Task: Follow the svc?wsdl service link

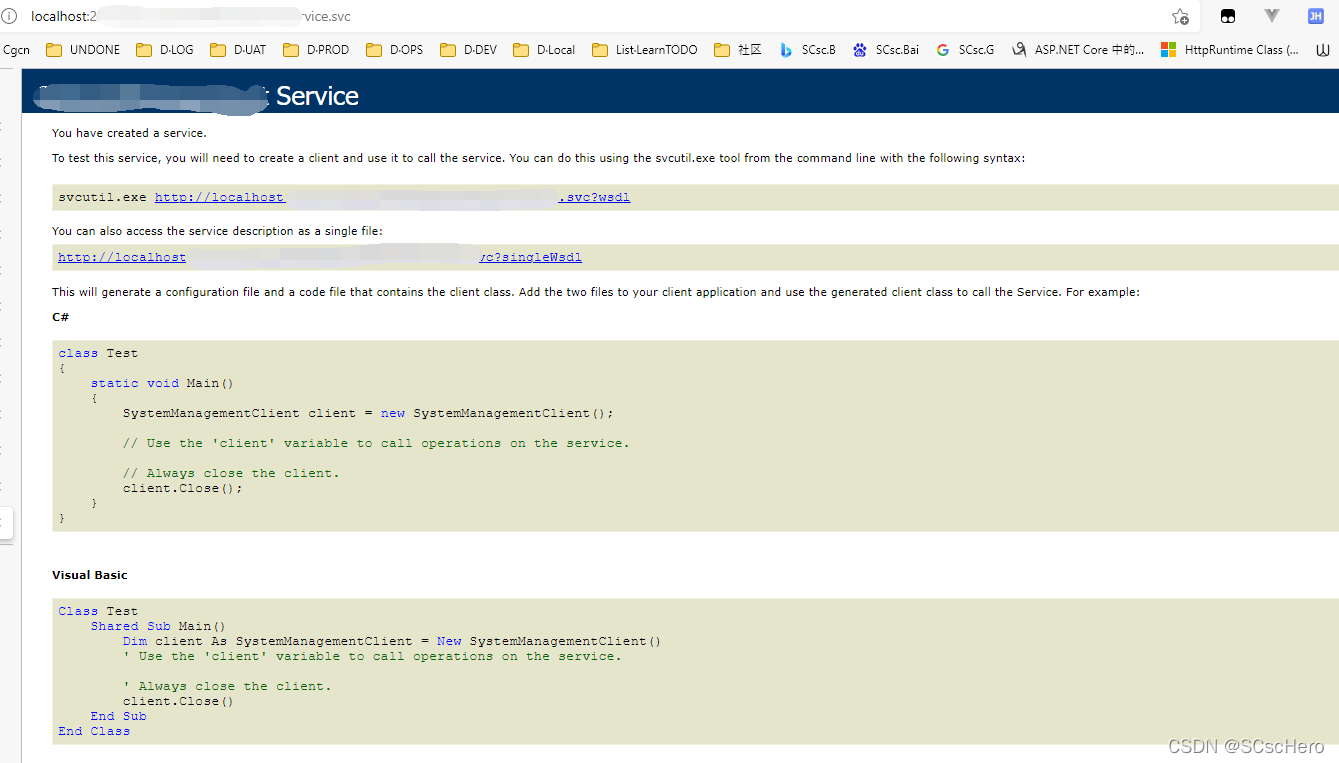Action: point(594,198)
